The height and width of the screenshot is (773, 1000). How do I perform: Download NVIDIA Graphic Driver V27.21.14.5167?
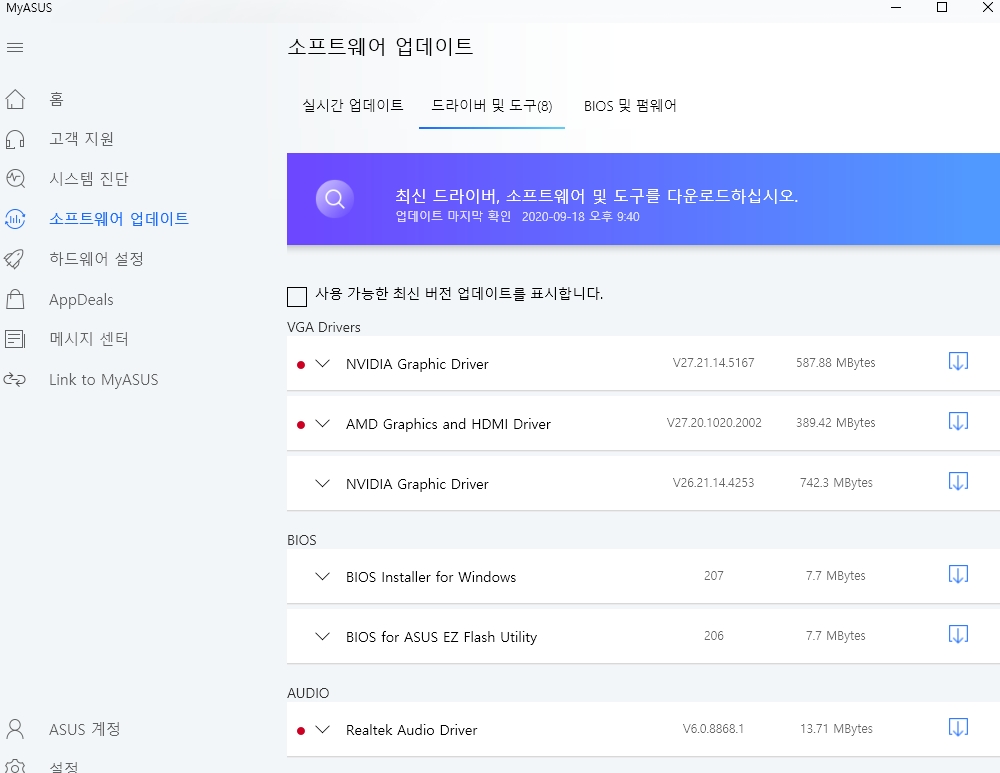[959, 362]
